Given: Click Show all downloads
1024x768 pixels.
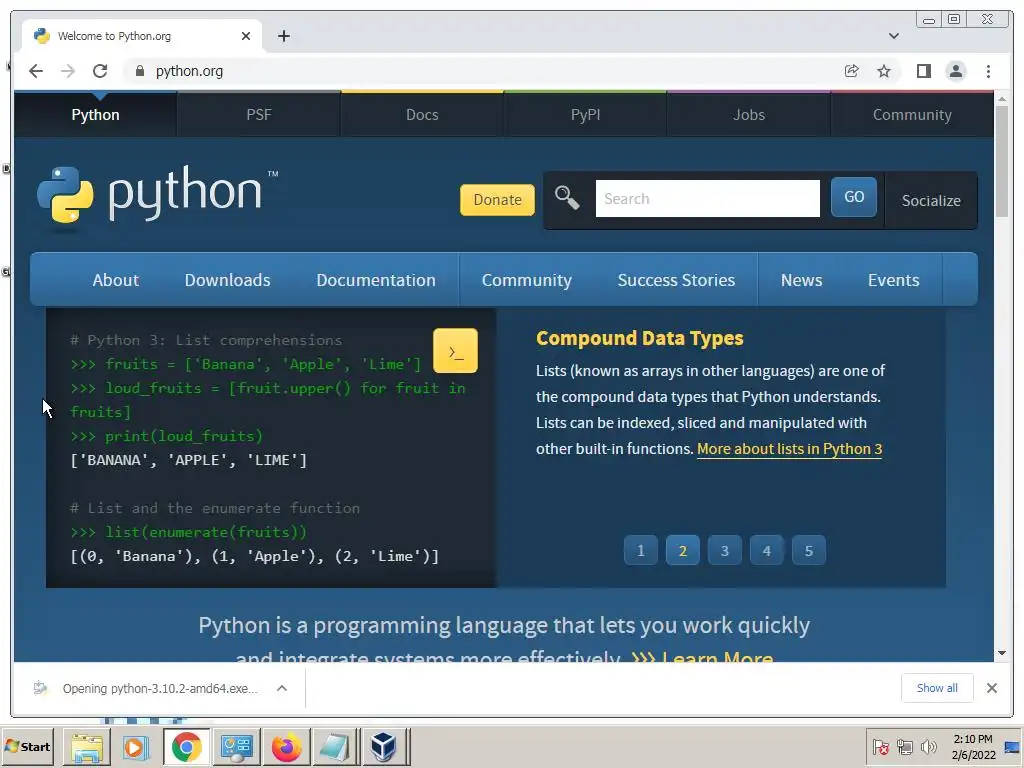Looking at the screenshot, I should click(937, 688).
